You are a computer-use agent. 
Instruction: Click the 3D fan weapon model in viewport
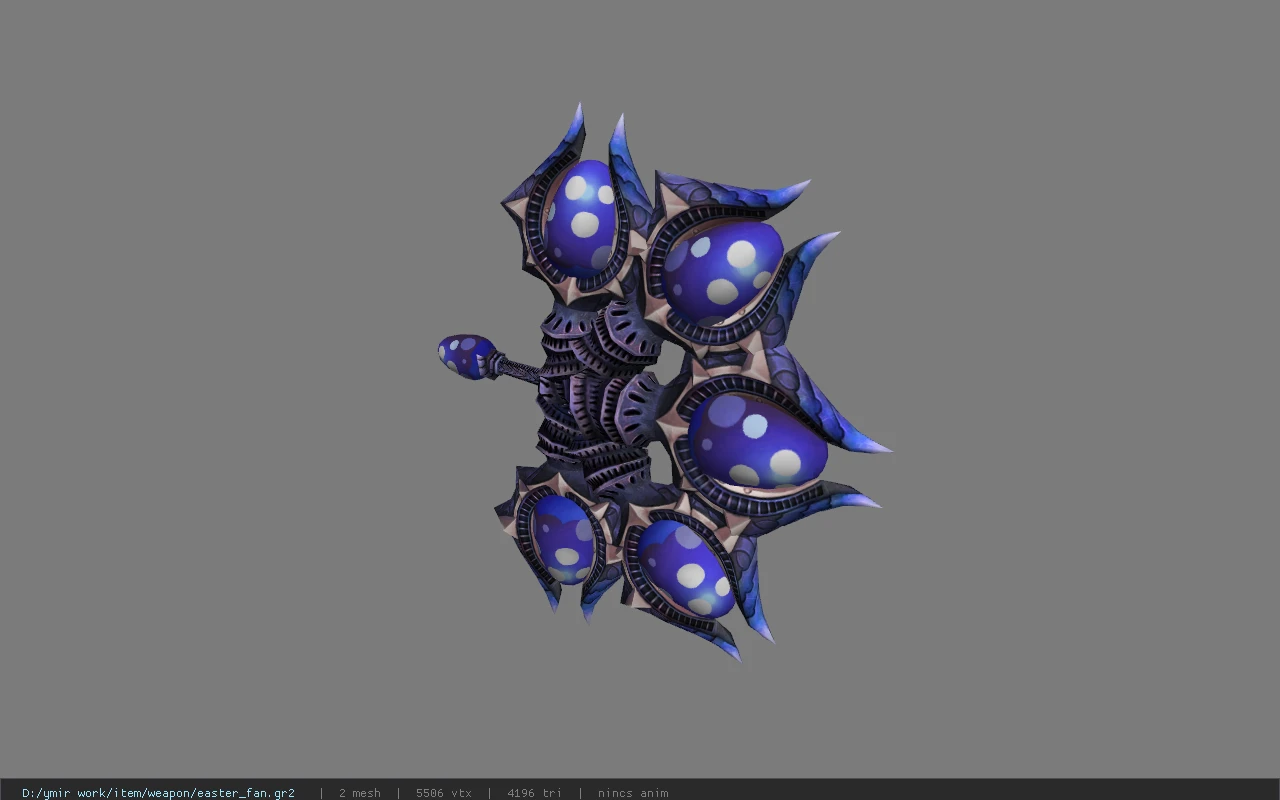(664, 381)
